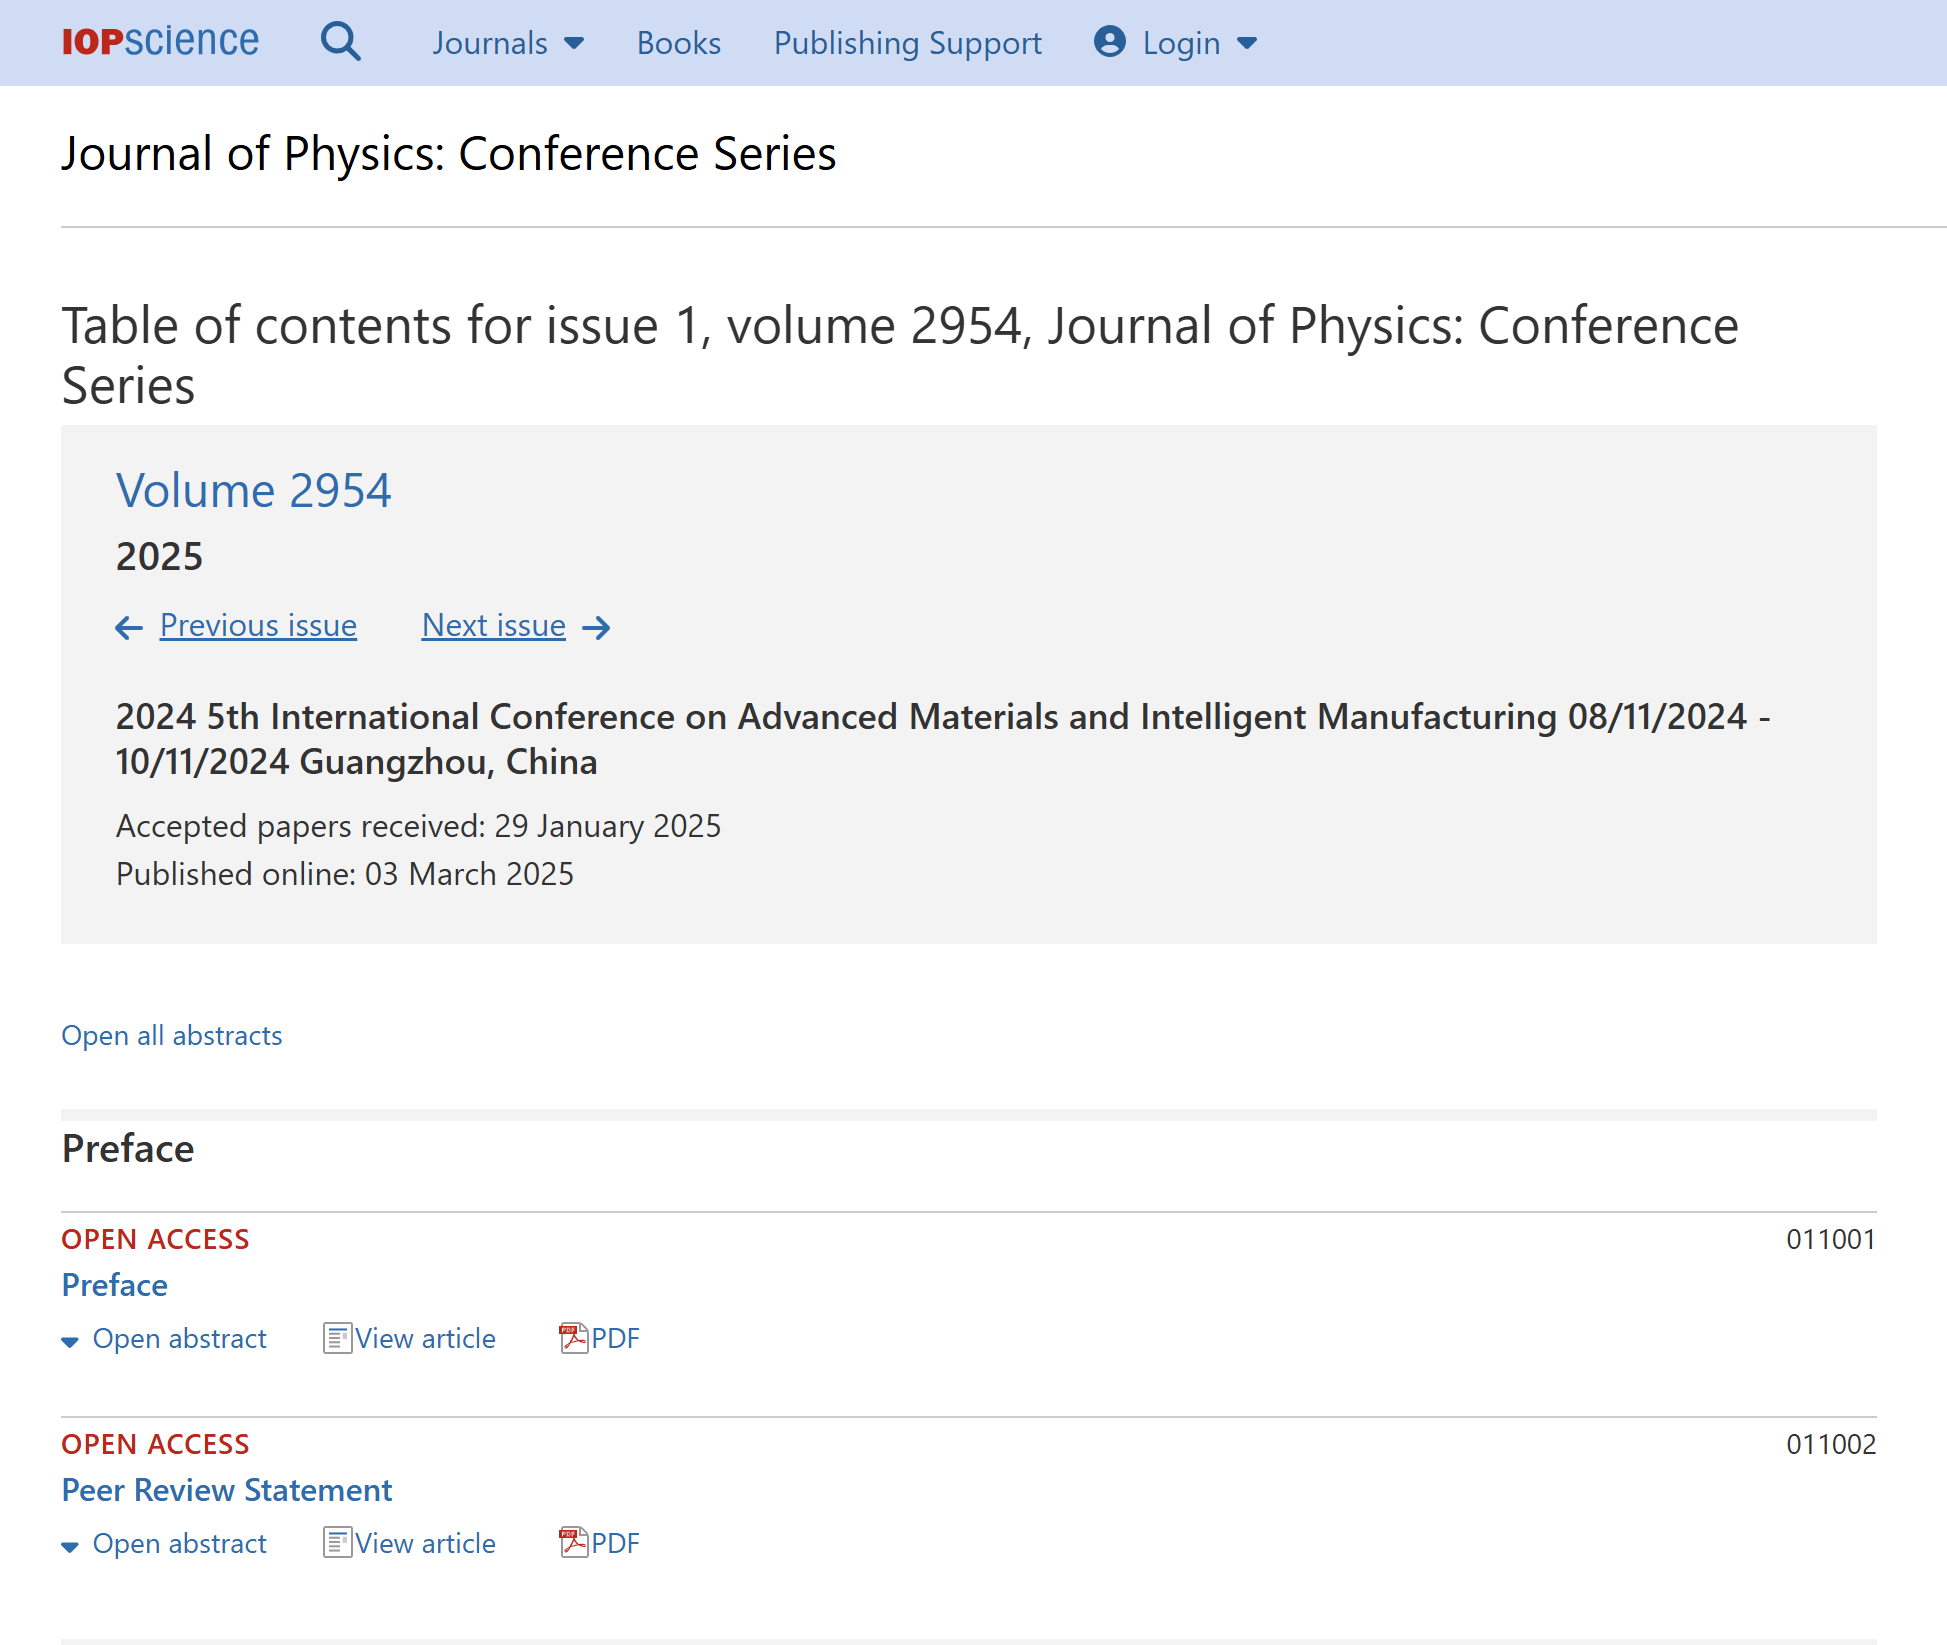Click the Journal of Physics: Conference Series heading
The height and width of the screenshot is (1645, 1947).
pos(448,154)
